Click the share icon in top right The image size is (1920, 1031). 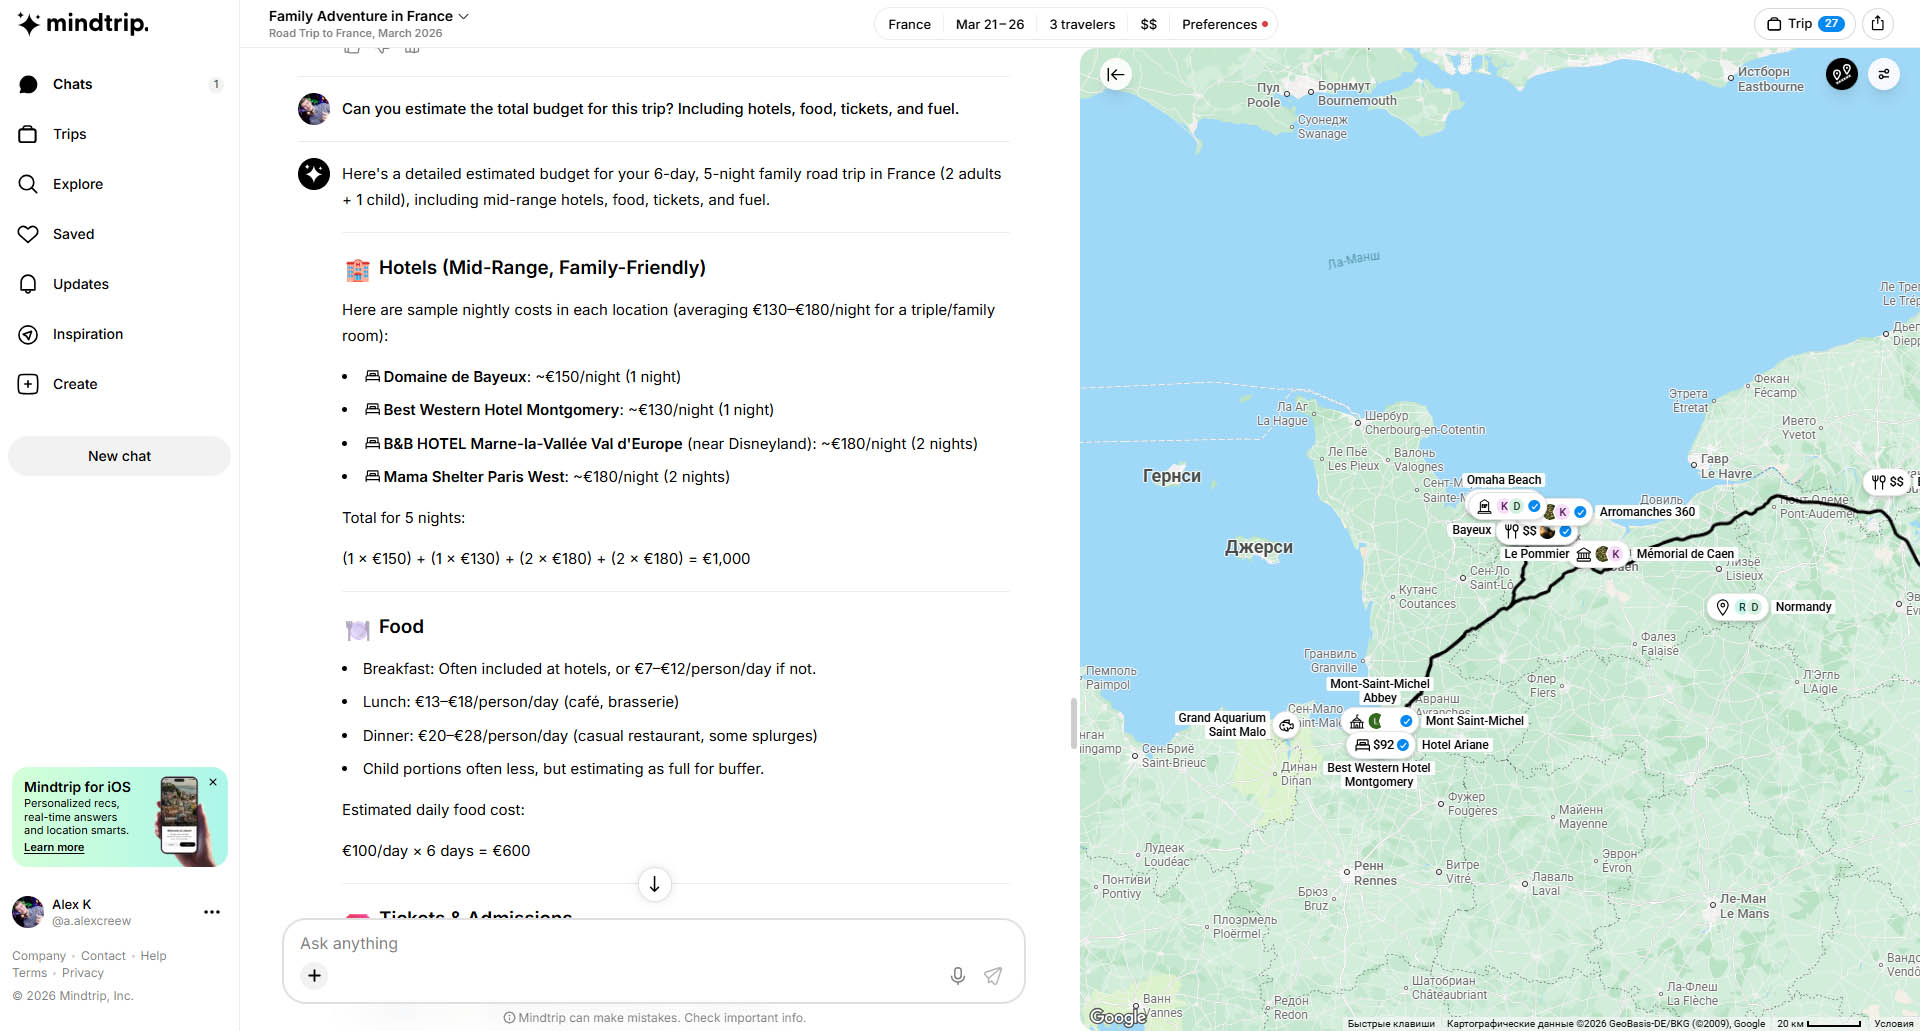pyautogui.click(x=1878, y=24)
